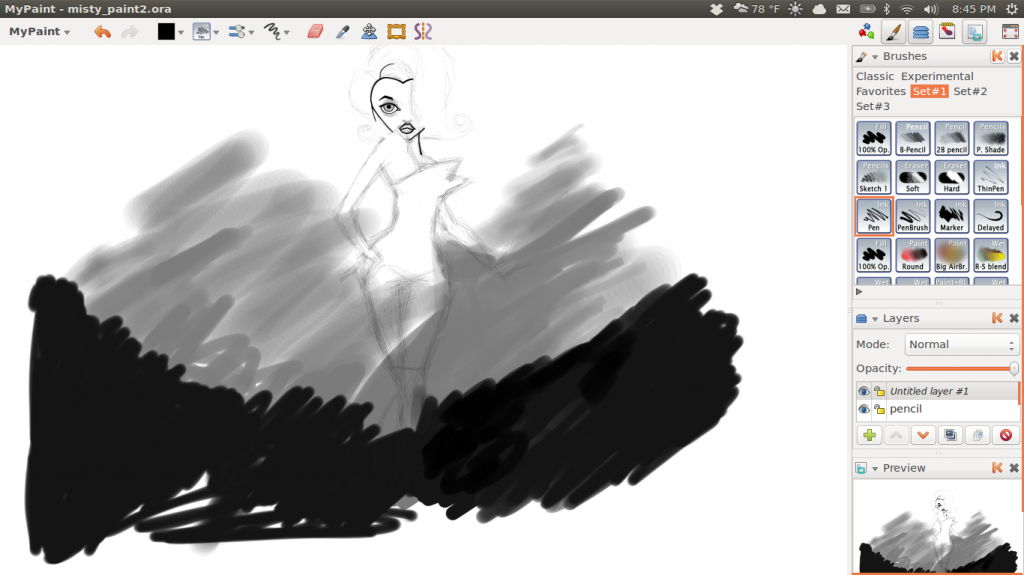Click the highlighted Set#1 brush group

pyautogui.click(x=929, y=91)
